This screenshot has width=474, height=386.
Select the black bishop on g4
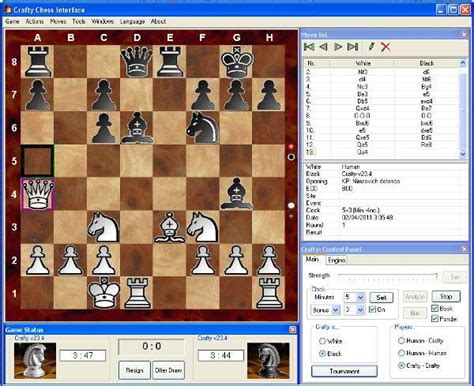pos(236,194)
